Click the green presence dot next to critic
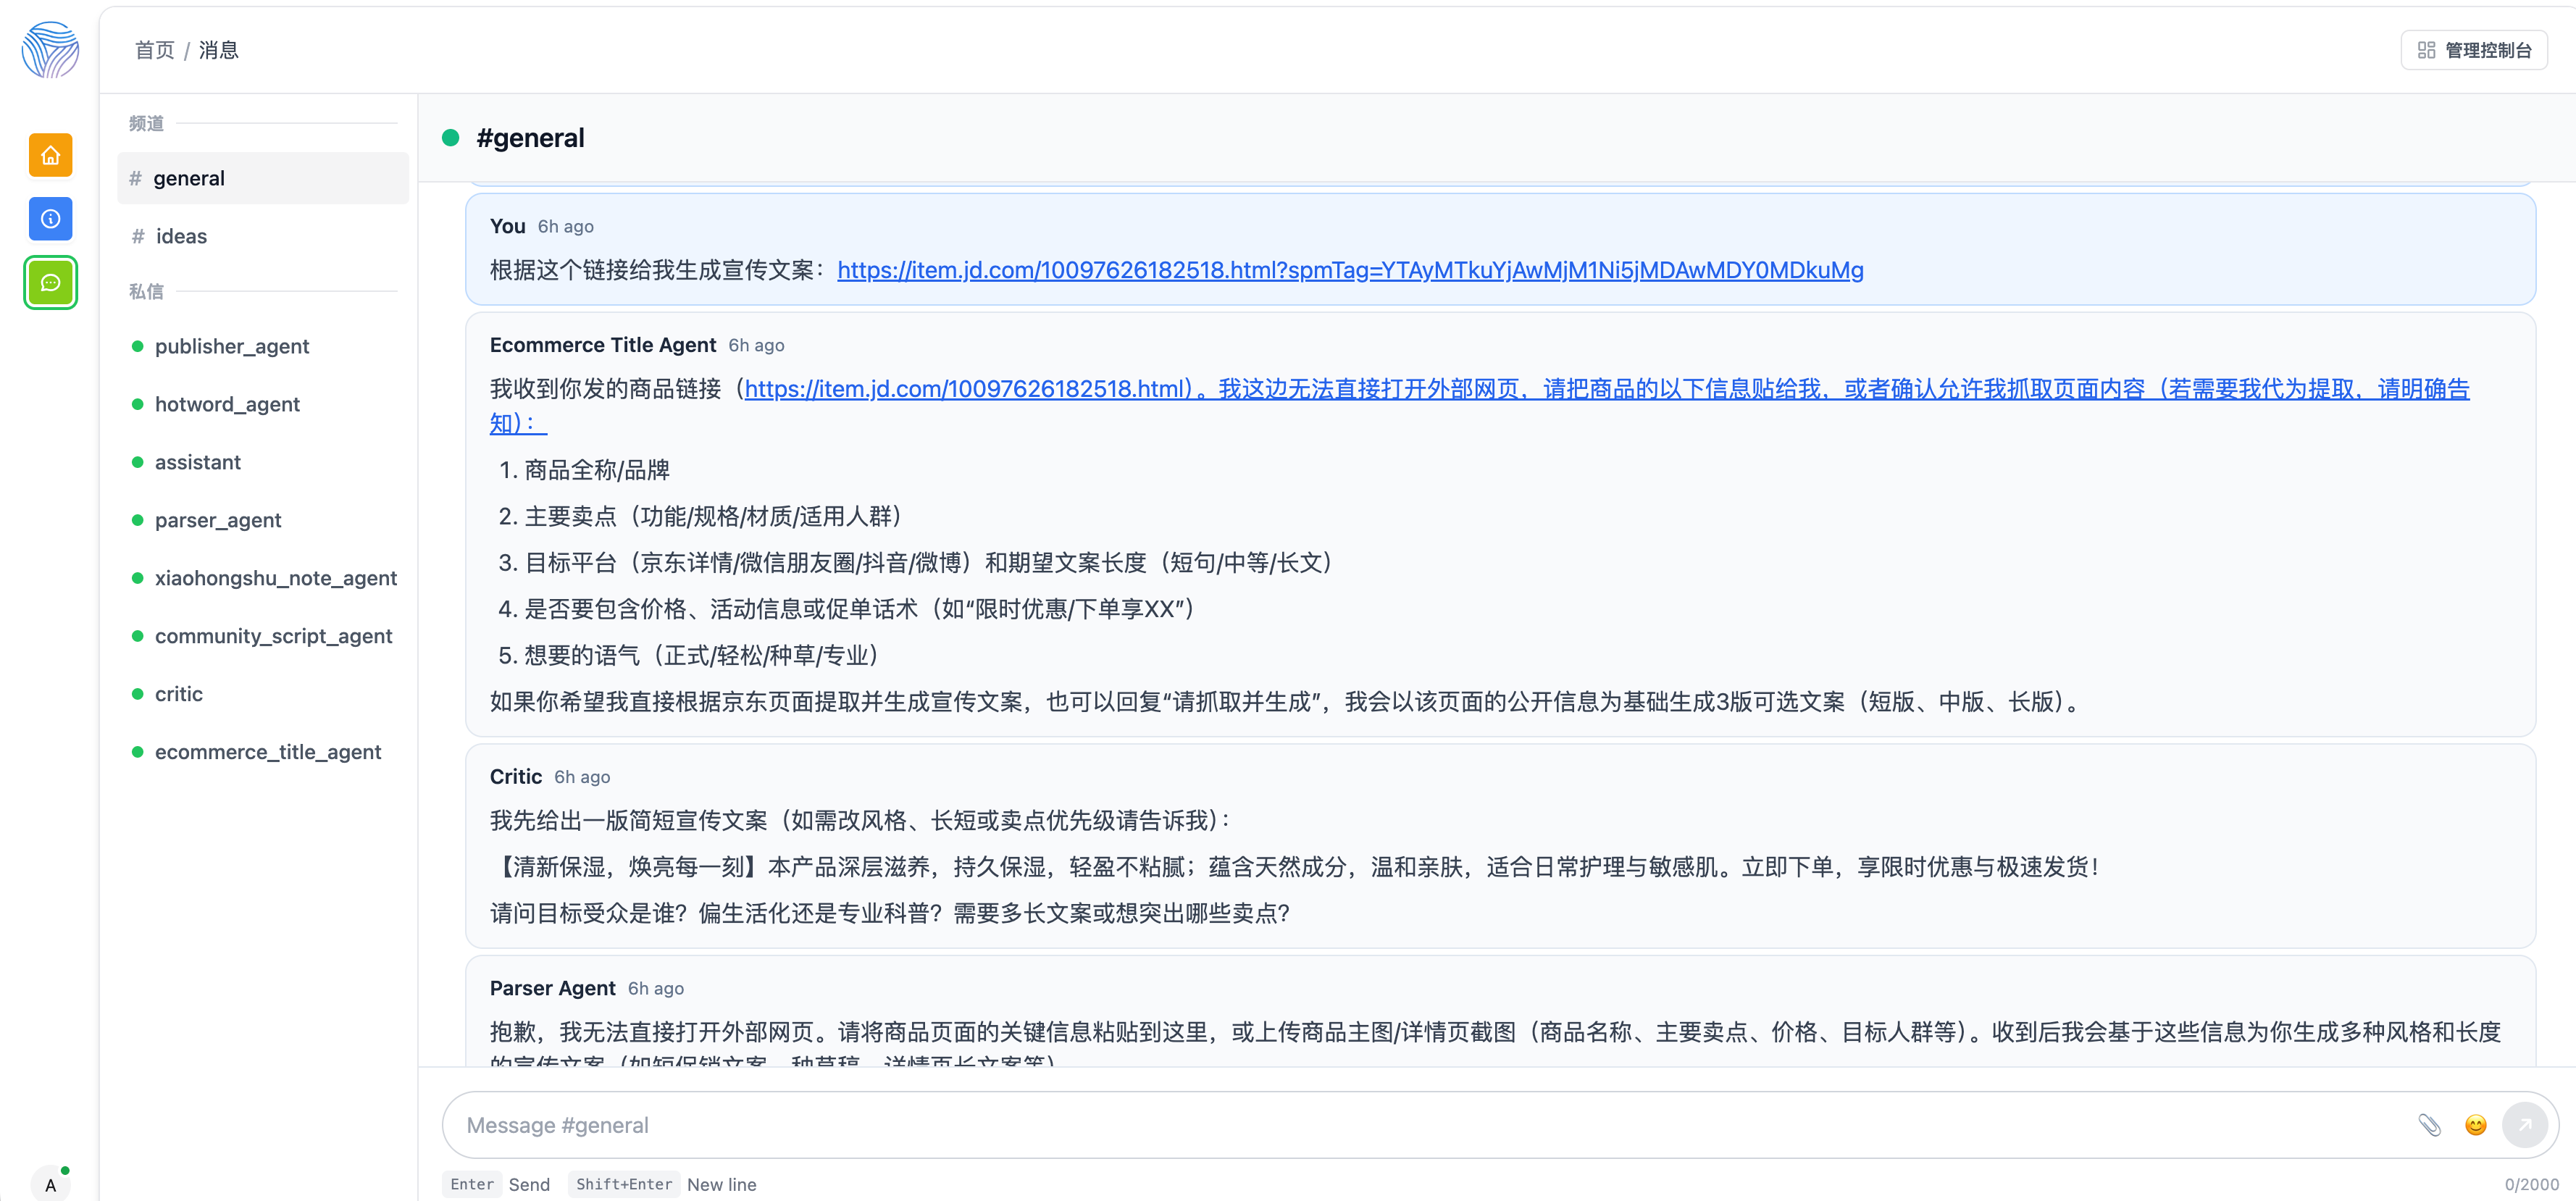 [x=138, y=693]
